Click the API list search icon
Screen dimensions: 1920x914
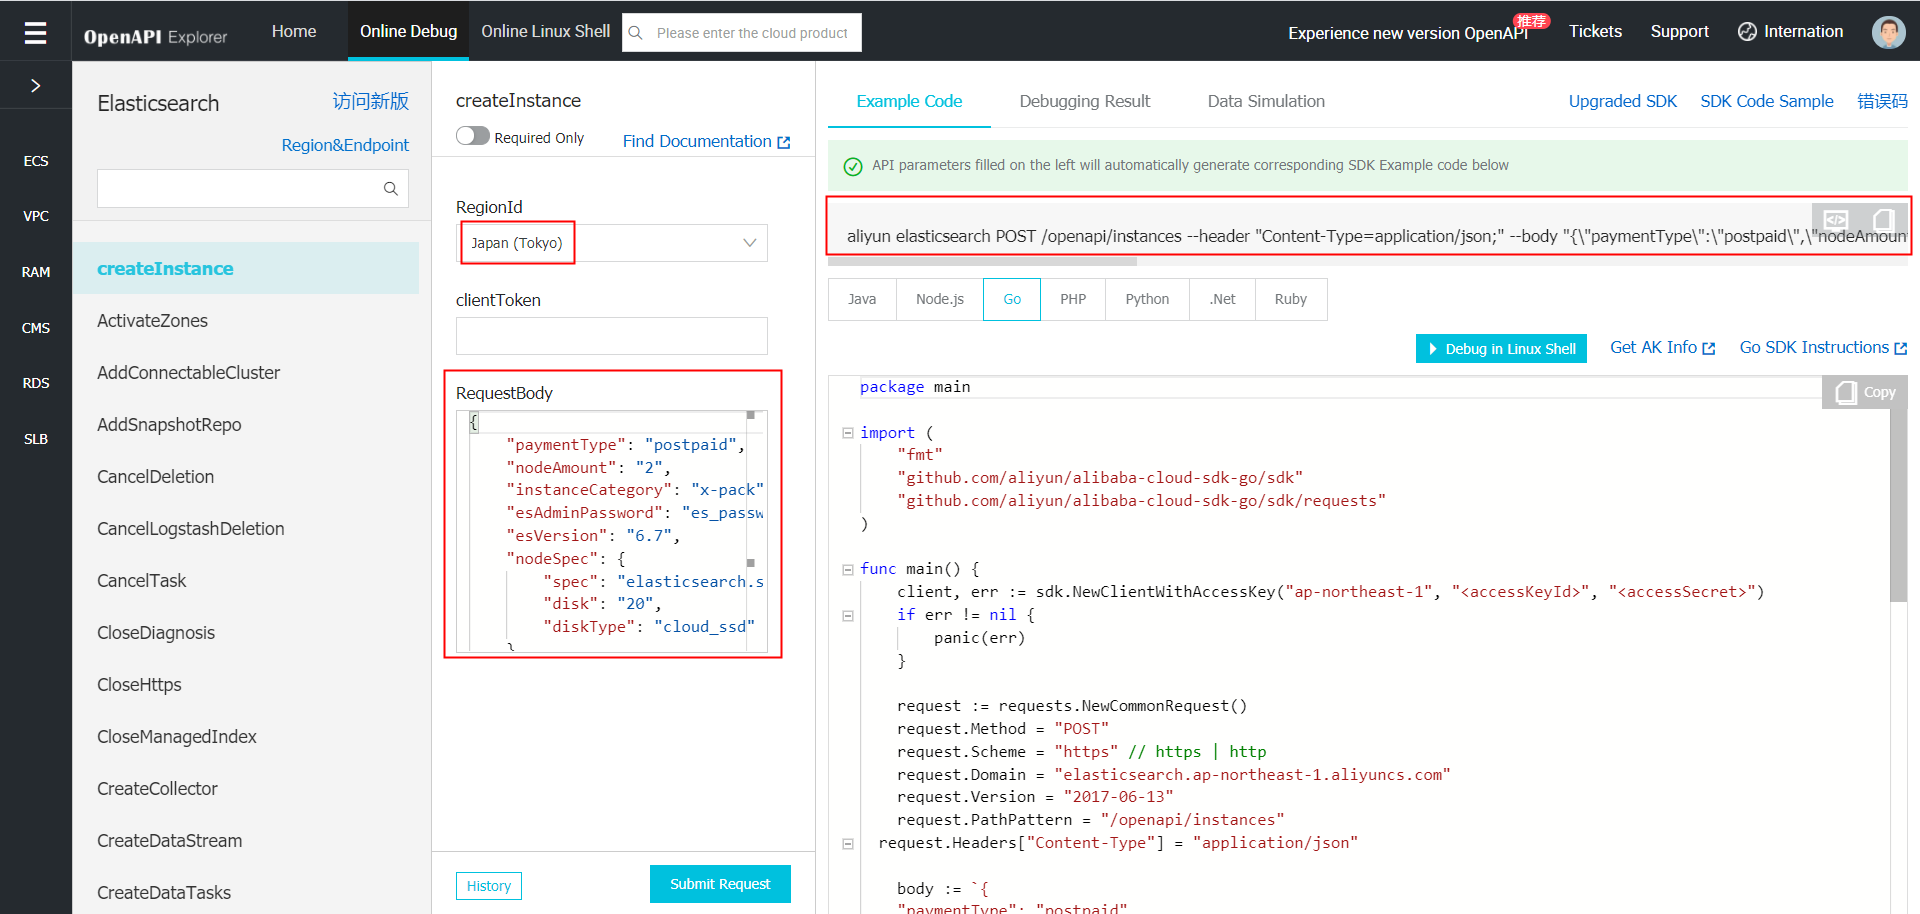(x=391, y=188)
